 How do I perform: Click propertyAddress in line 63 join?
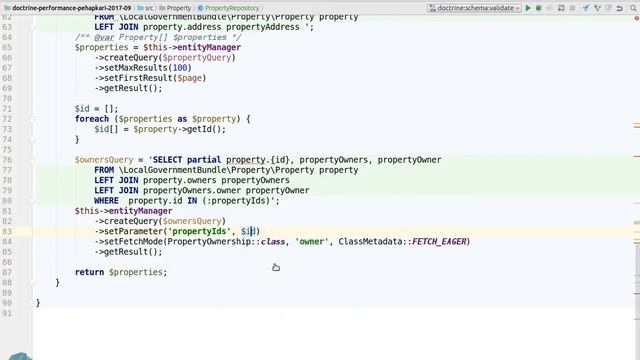[x=263, y=27]
